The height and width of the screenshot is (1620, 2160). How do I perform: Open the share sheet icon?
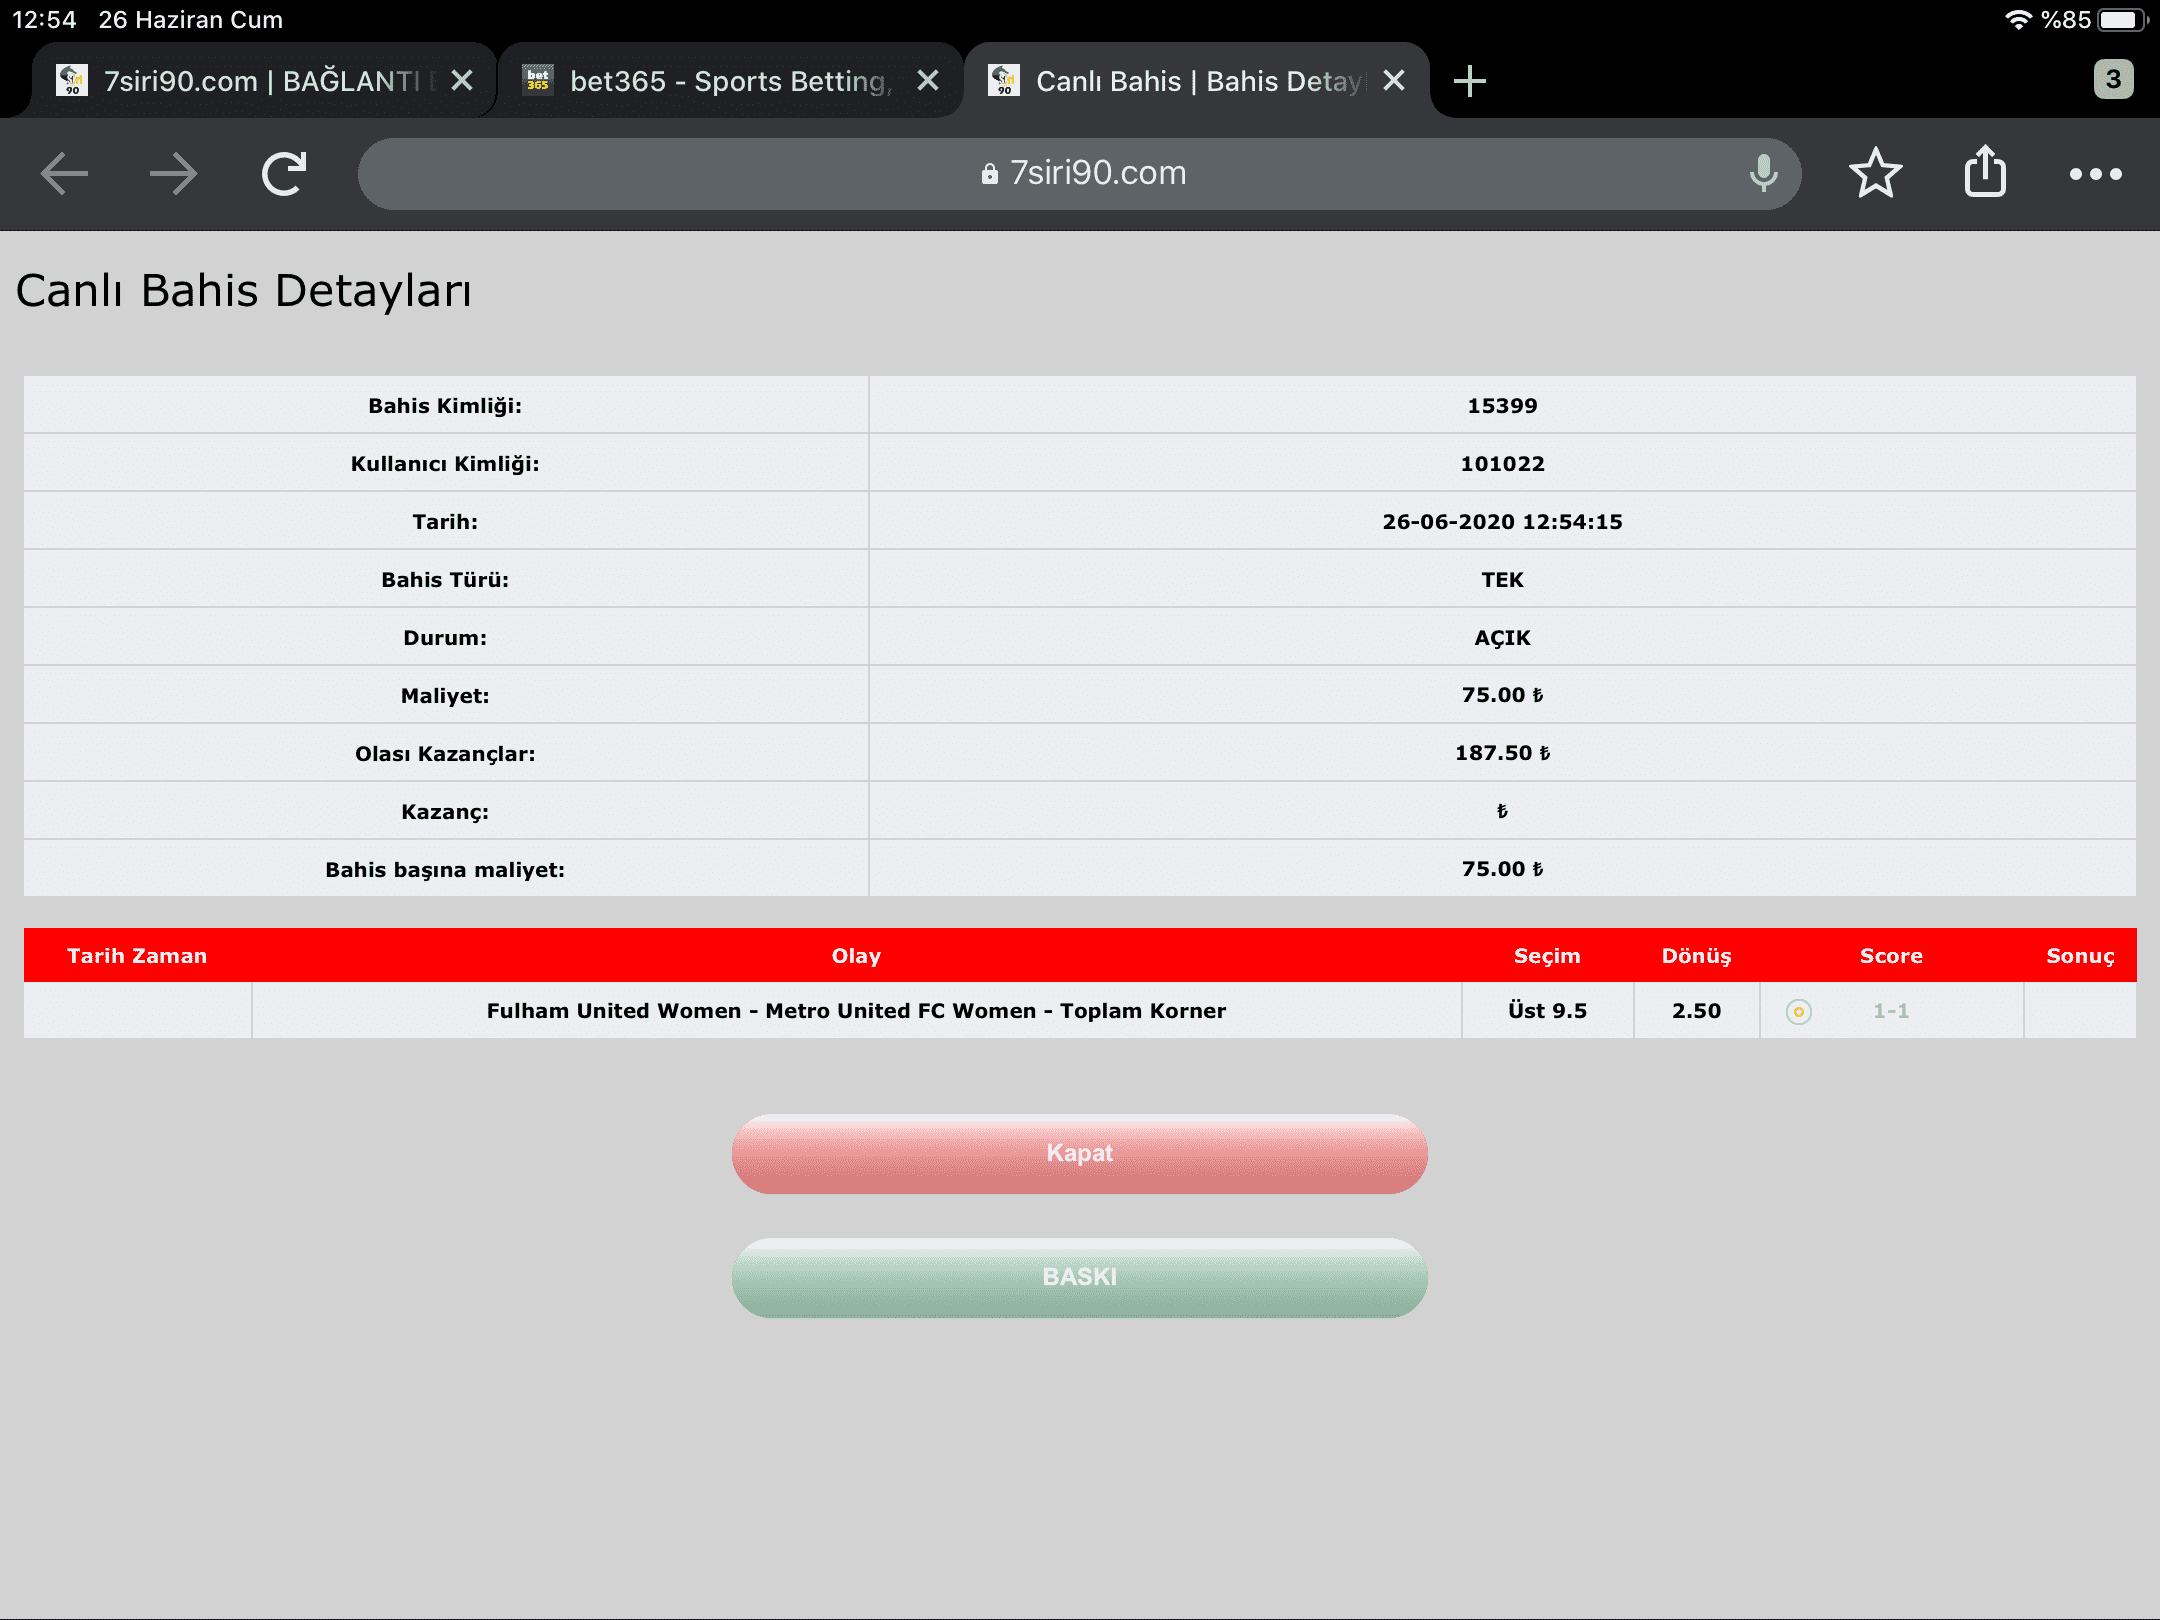tap(1985, 172)
